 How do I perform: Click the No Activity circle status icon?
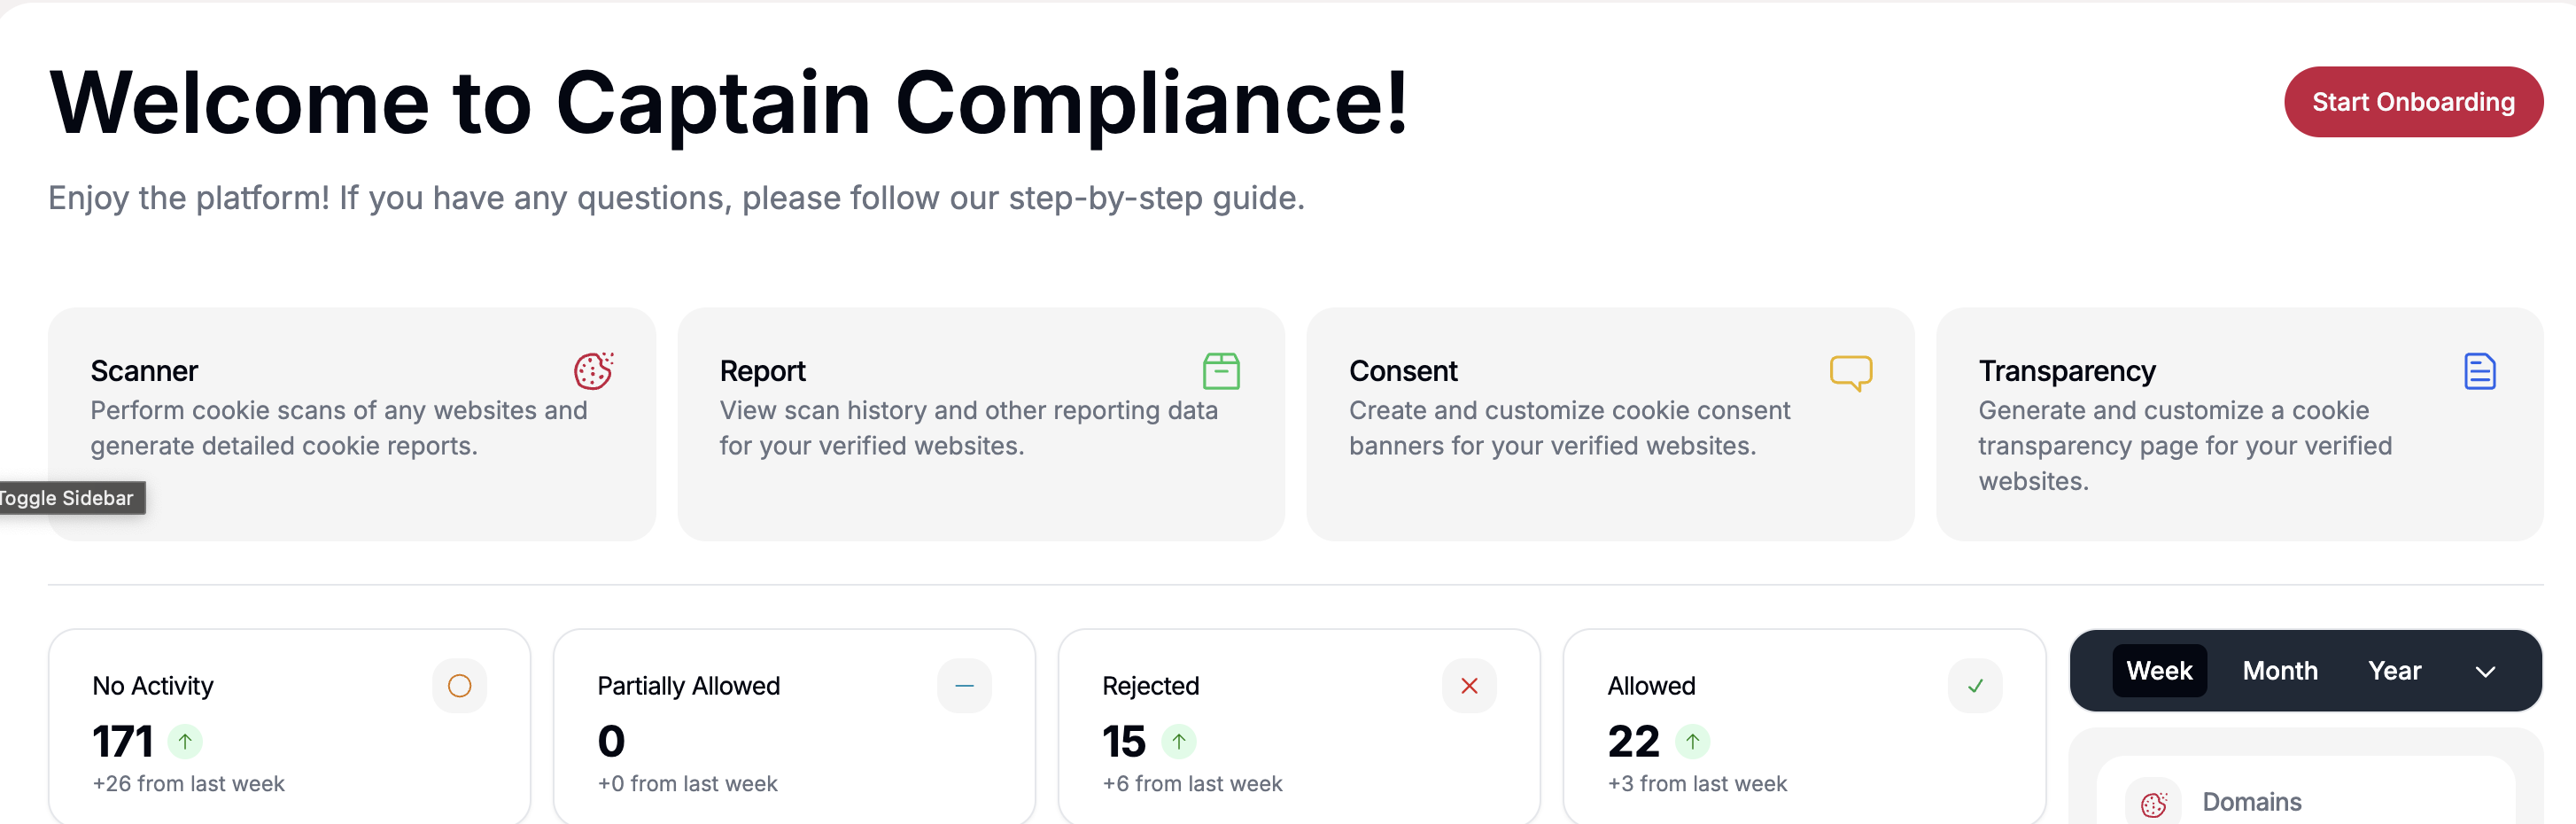[459, 685]
